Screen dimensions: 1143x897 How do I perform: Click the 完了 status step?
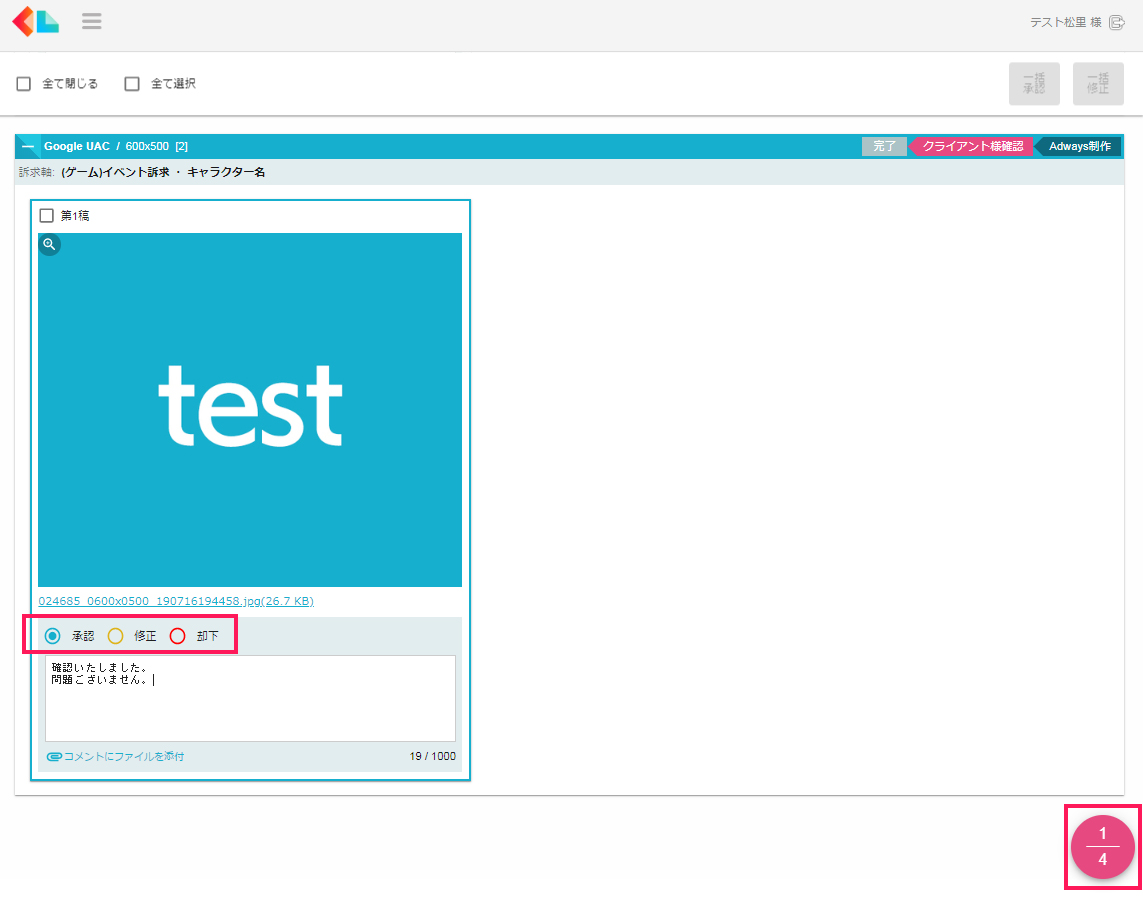click(x=884, y=146)
